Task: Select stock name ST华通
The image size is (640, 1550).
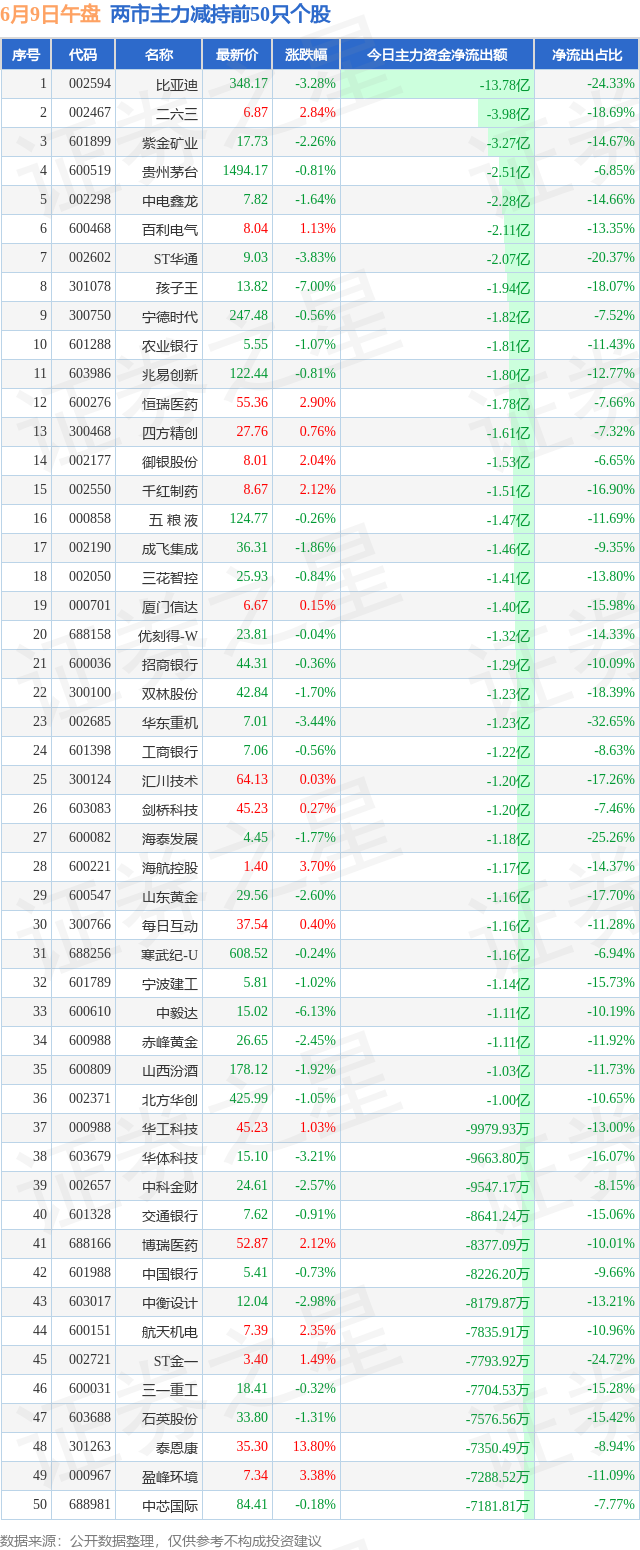Action: 175,258
